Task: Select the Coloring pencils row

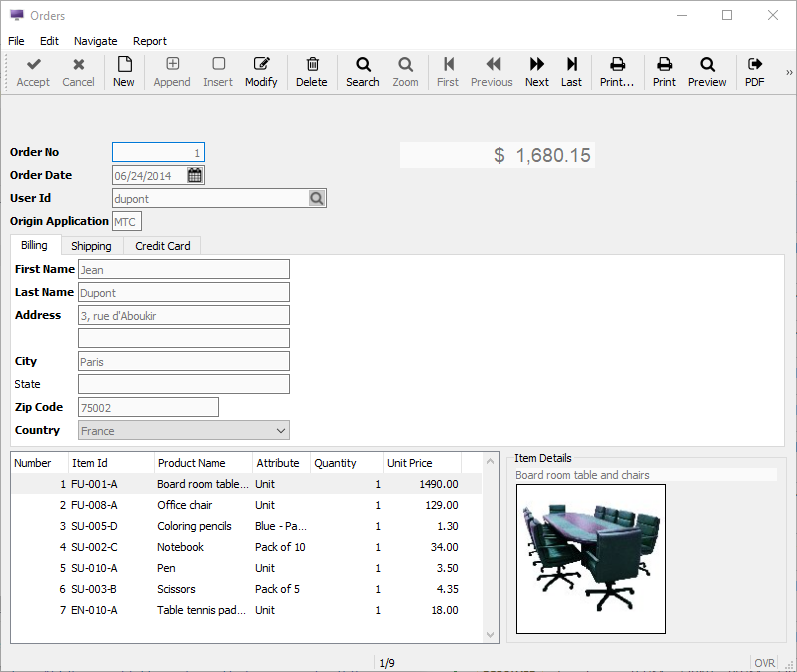Action: pos(247,526)
